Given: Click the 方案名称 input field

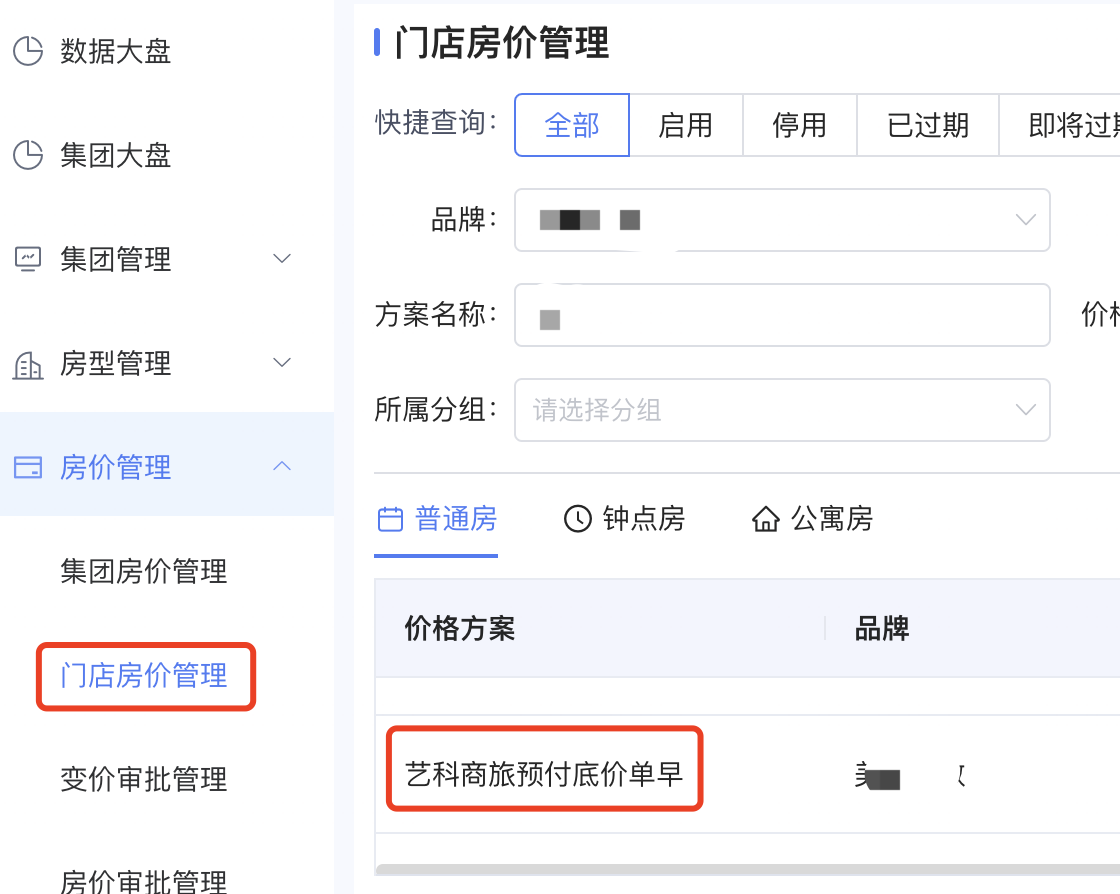Looking at the screenshot, I should click(x=782, y=315).
